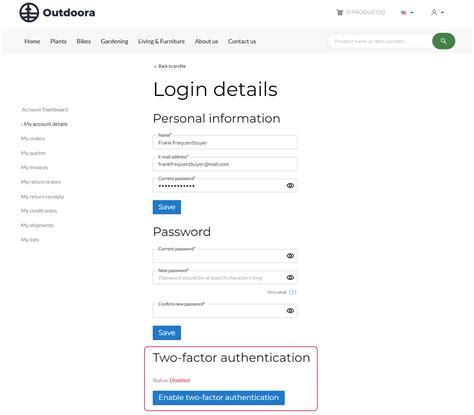Click the E-mail address field
This screenshot has height=415, width=474.
[x=225, y=164]
